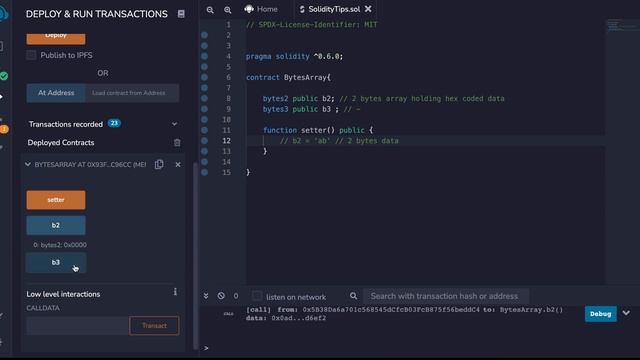
Task: Click the terminal command prompt
Action: [206, 348]
